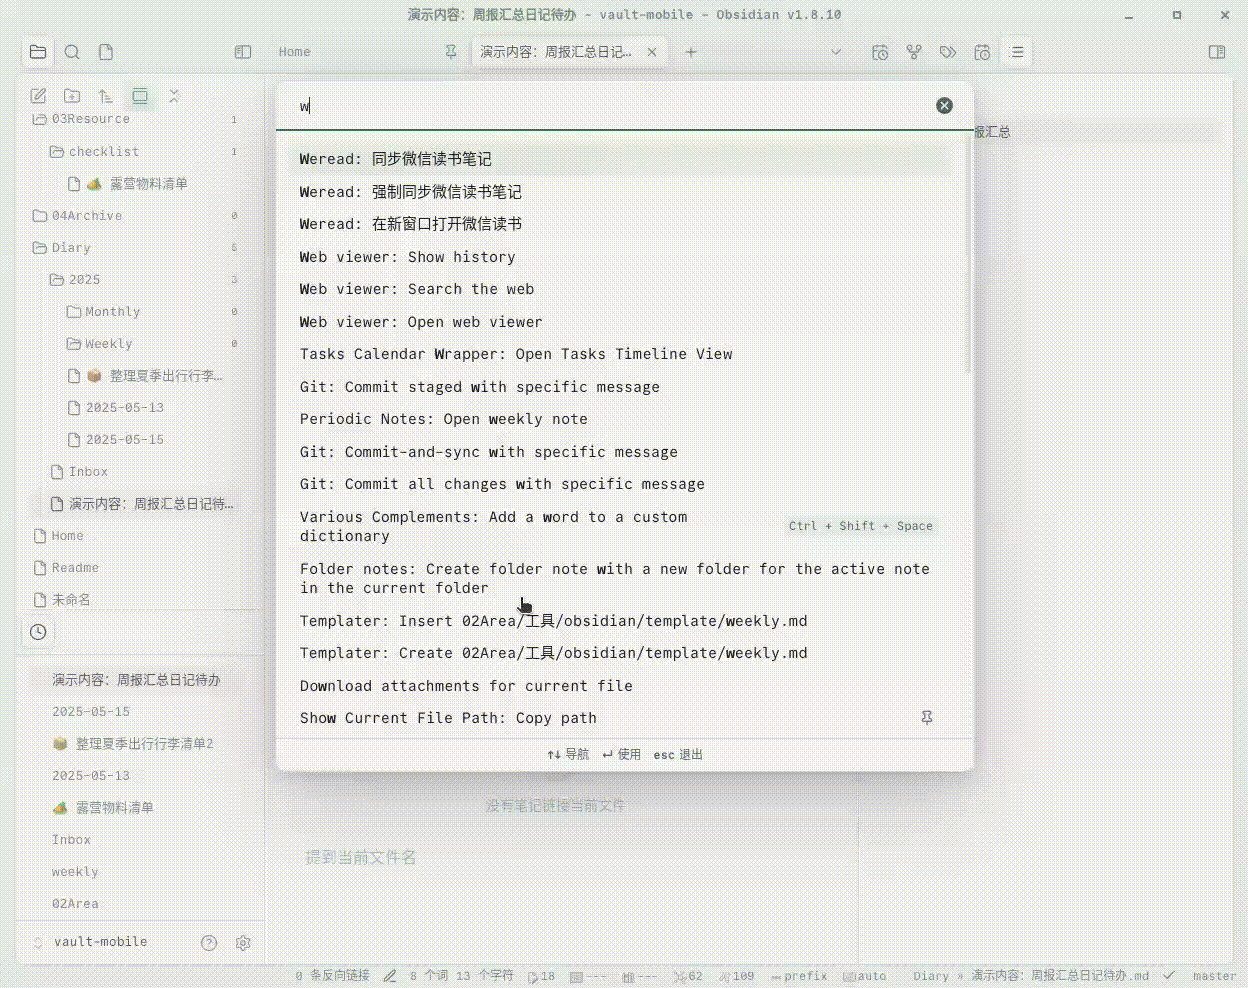This screenshot has height=988, width=1248.
Task: Collapse the Diary folder
Action: 71,248
